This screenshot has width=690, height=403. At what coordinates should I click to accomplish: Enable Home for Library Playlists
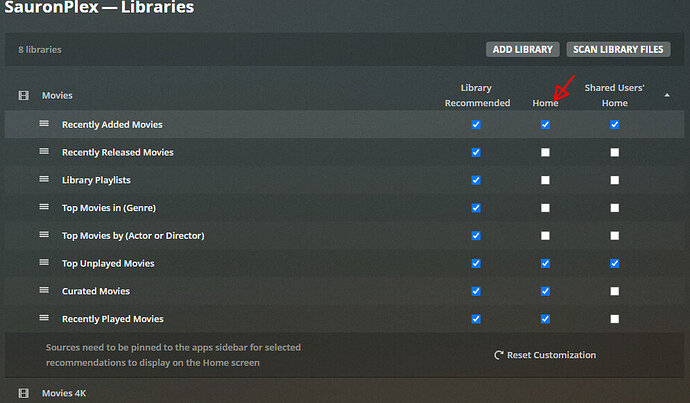click(545, 180)
